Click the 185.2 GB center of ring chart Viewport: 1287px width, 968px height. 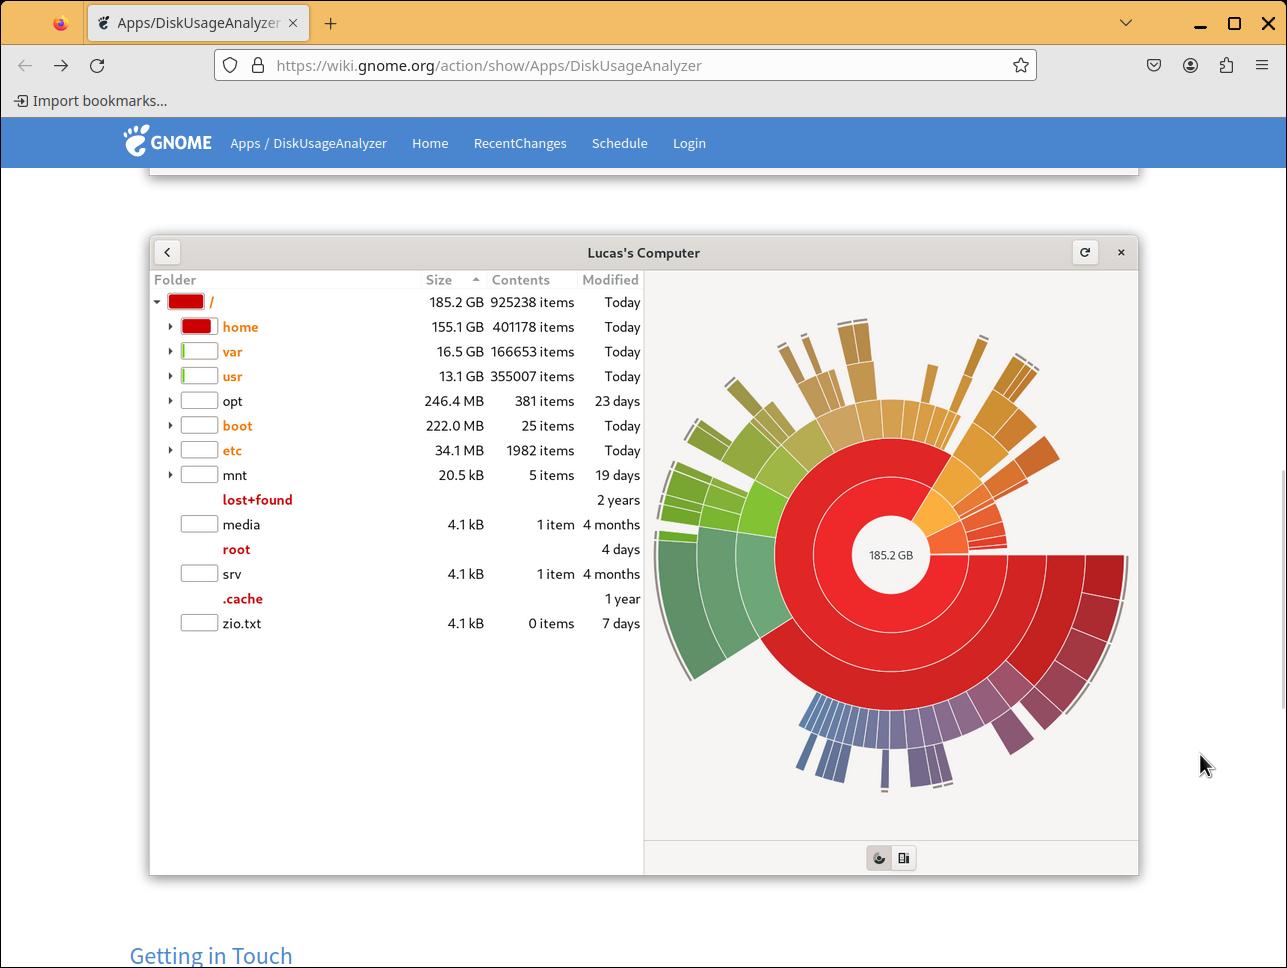(x=891, y=555)
